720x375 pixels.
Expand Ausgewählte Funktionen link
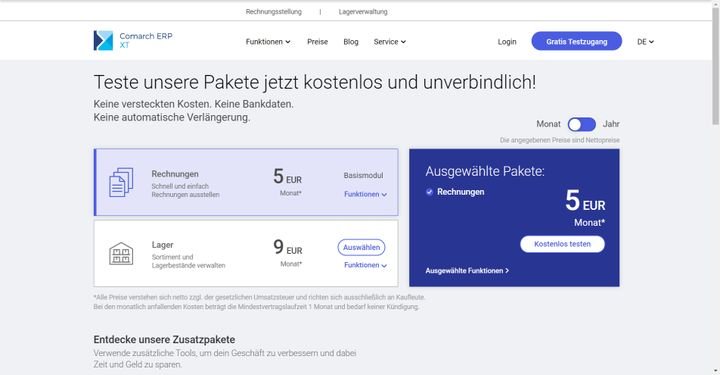[x=467, y=271]
